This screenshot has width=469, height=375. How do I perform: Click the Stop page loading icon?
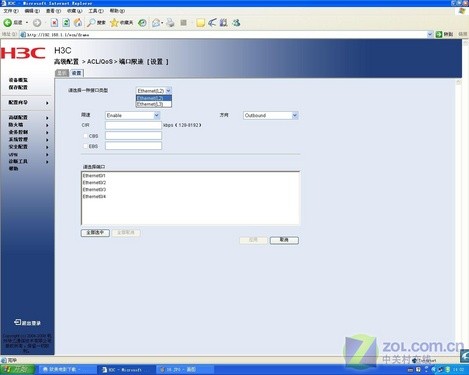point(54,23)
